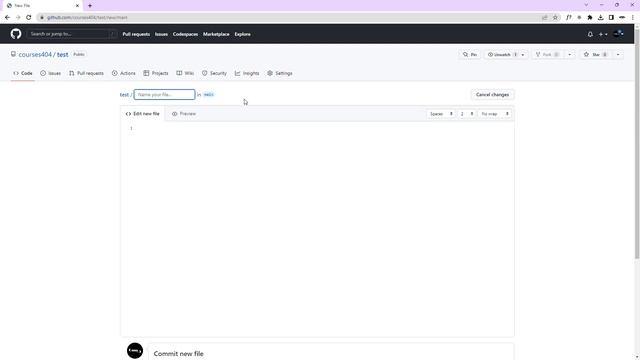Screen dimensions: 640x360
Task: Reload the page
Action: [29, 17]
